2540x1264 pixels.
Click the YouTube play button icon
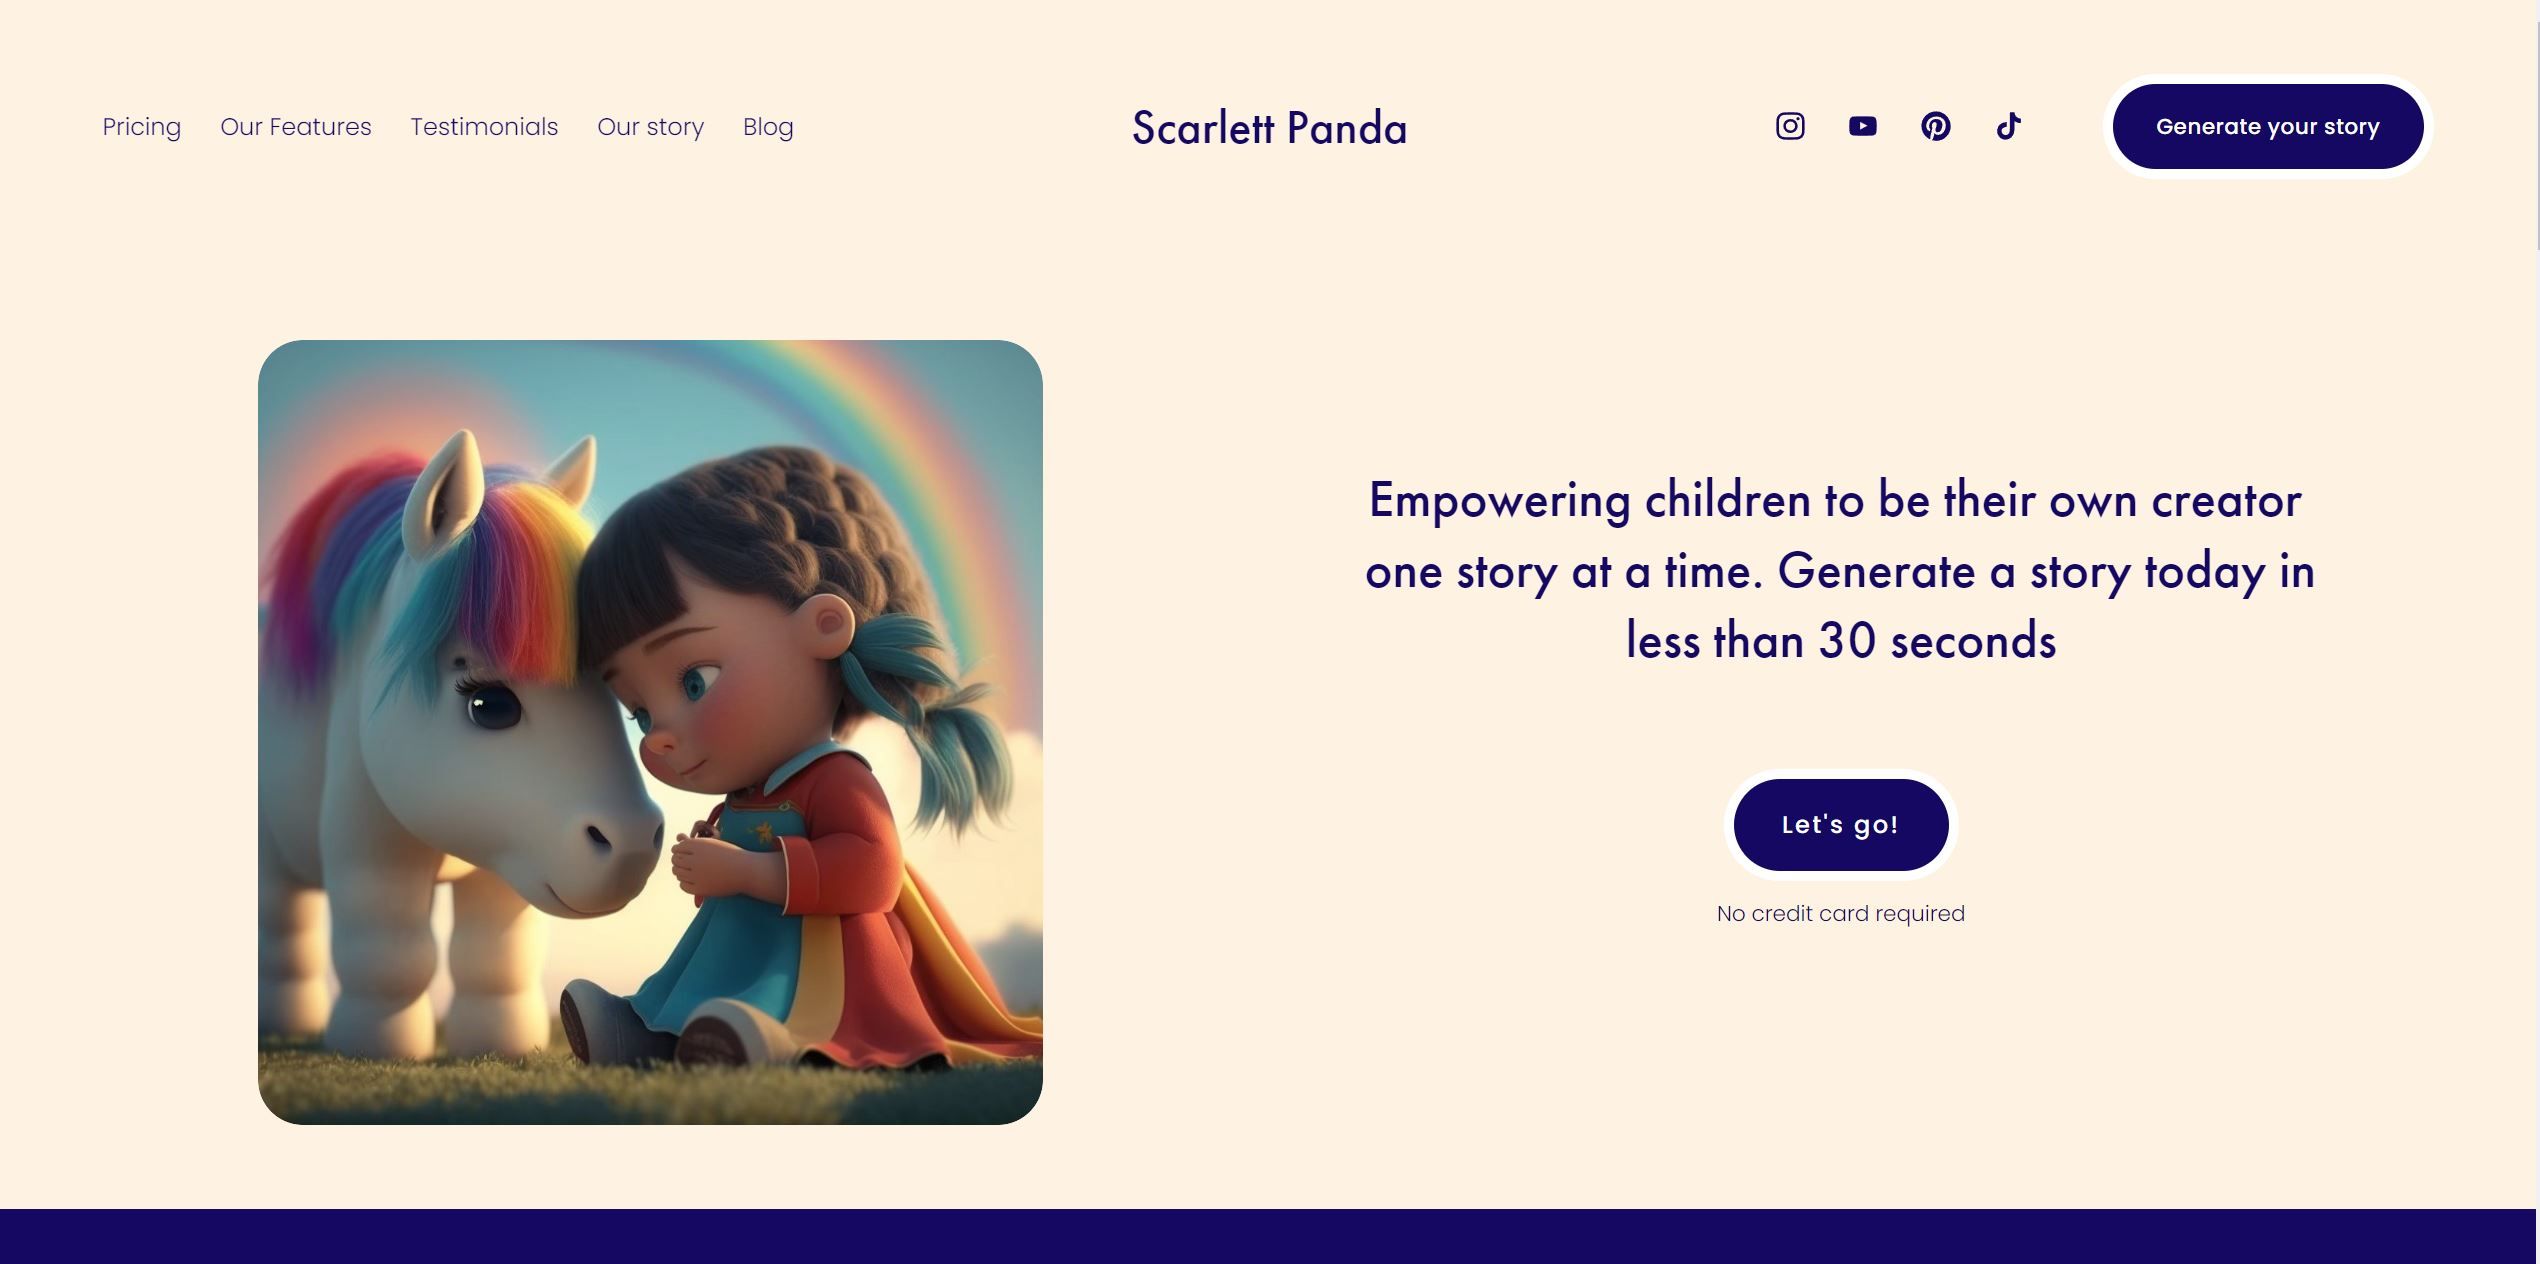pos(1862,126)
